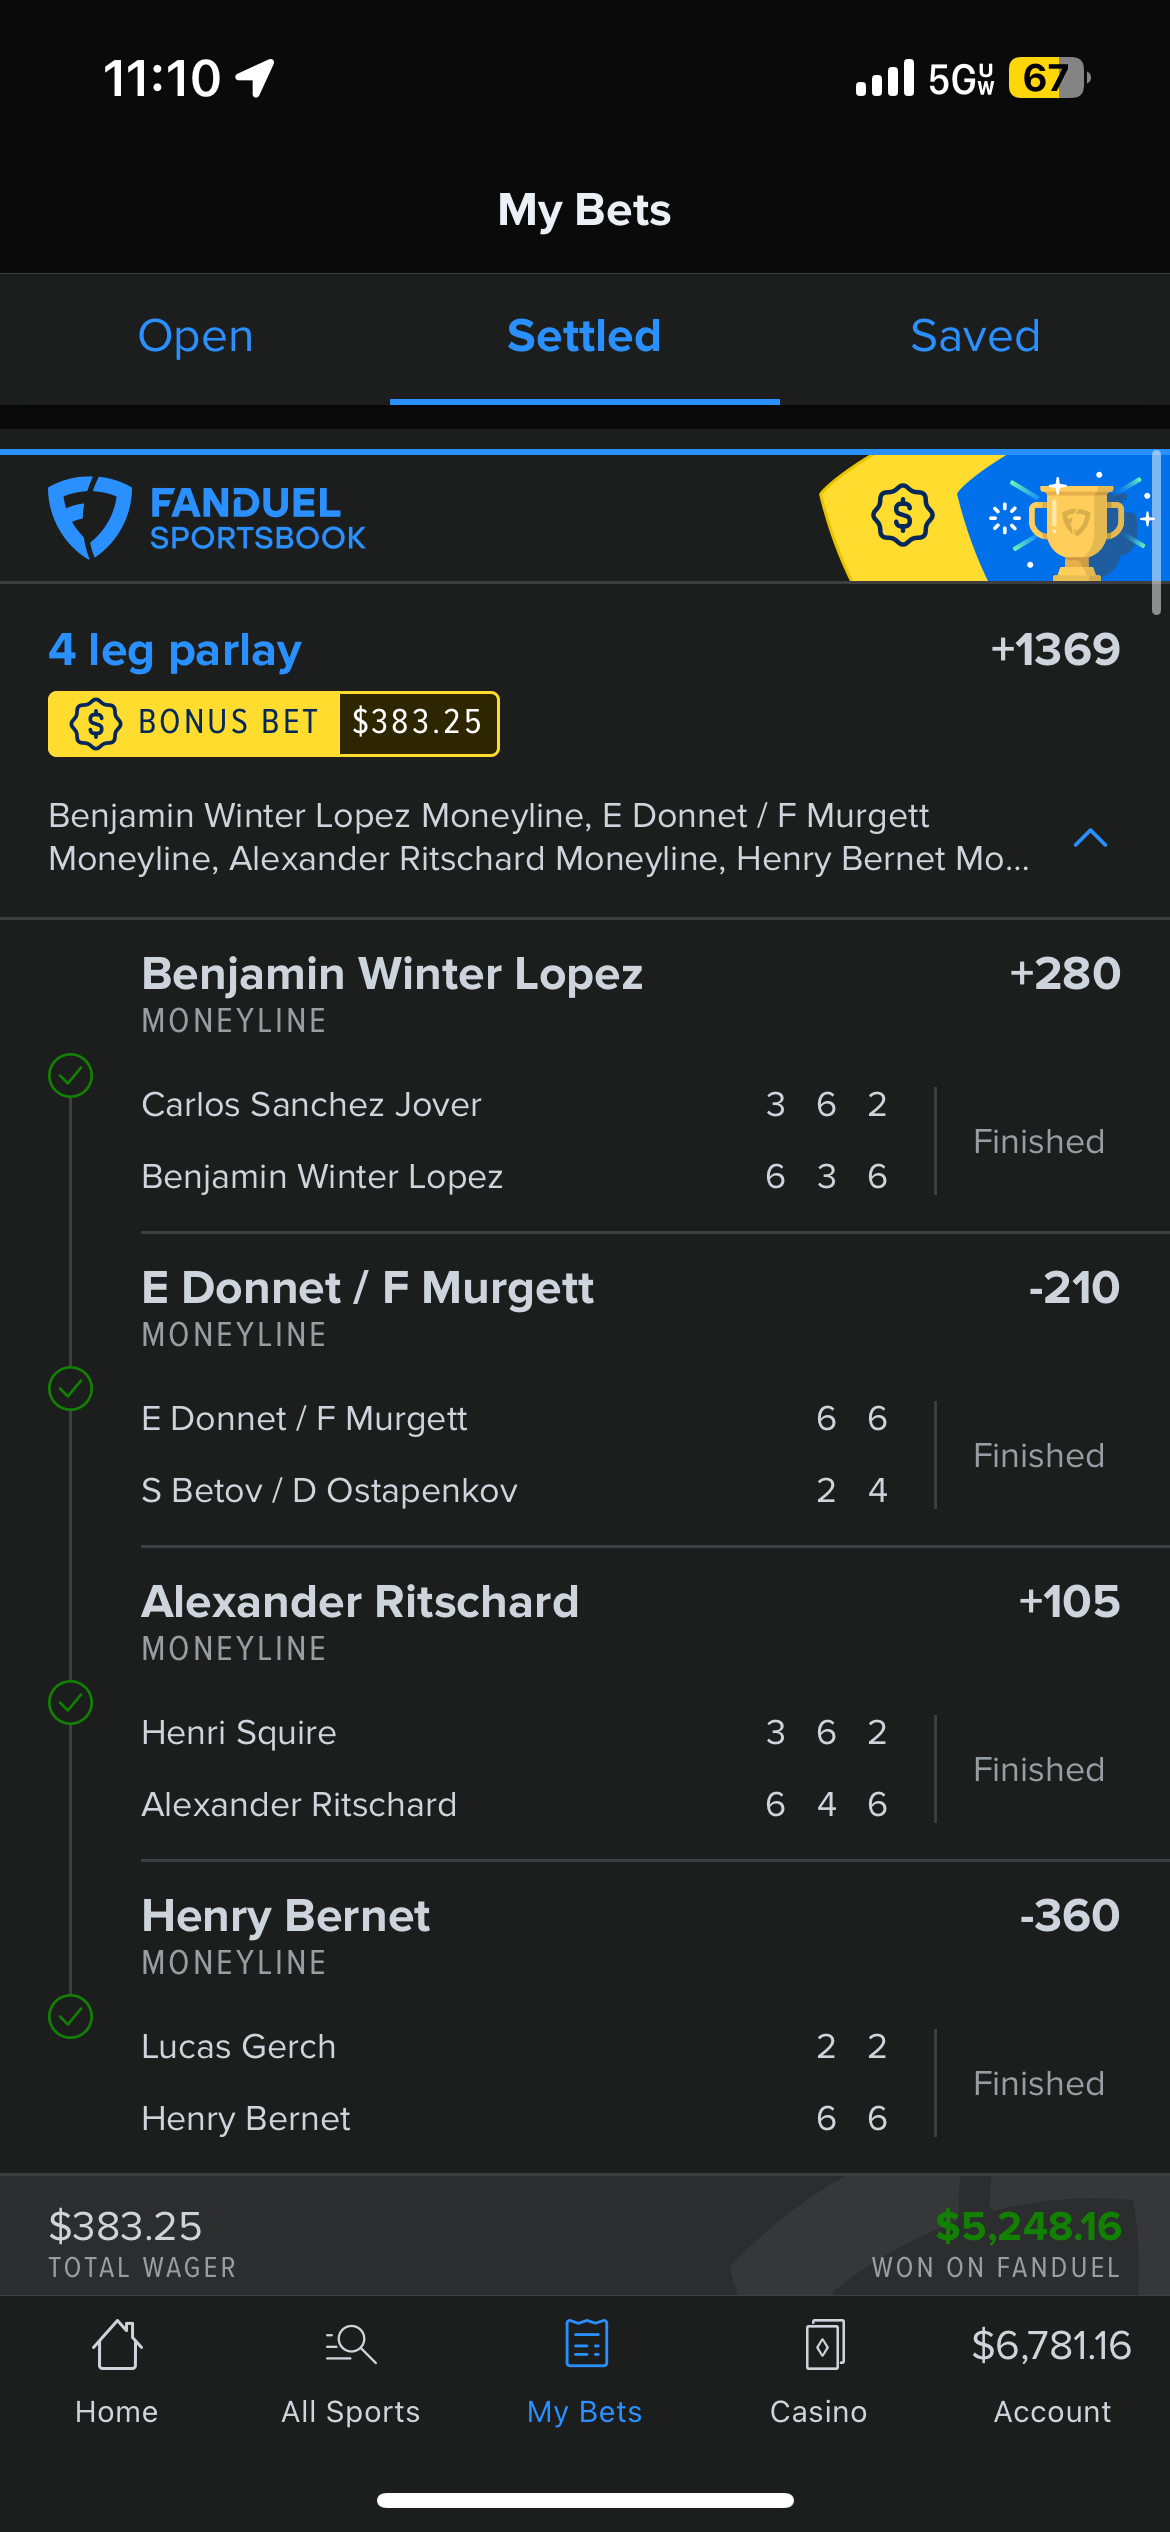
Task: Open Account showing $6,781.16 balance
Action: 1051,2370
